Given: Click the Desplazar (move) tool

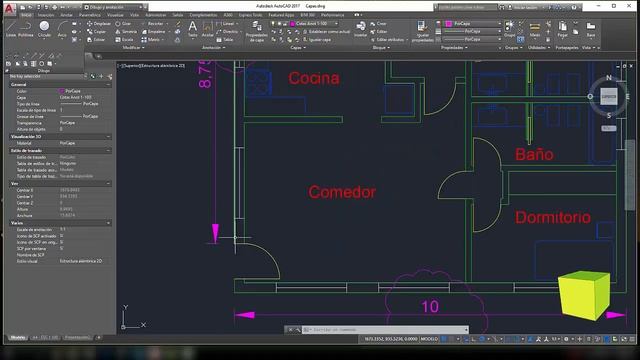Looking at the screenshot, I should click(98, 24).
